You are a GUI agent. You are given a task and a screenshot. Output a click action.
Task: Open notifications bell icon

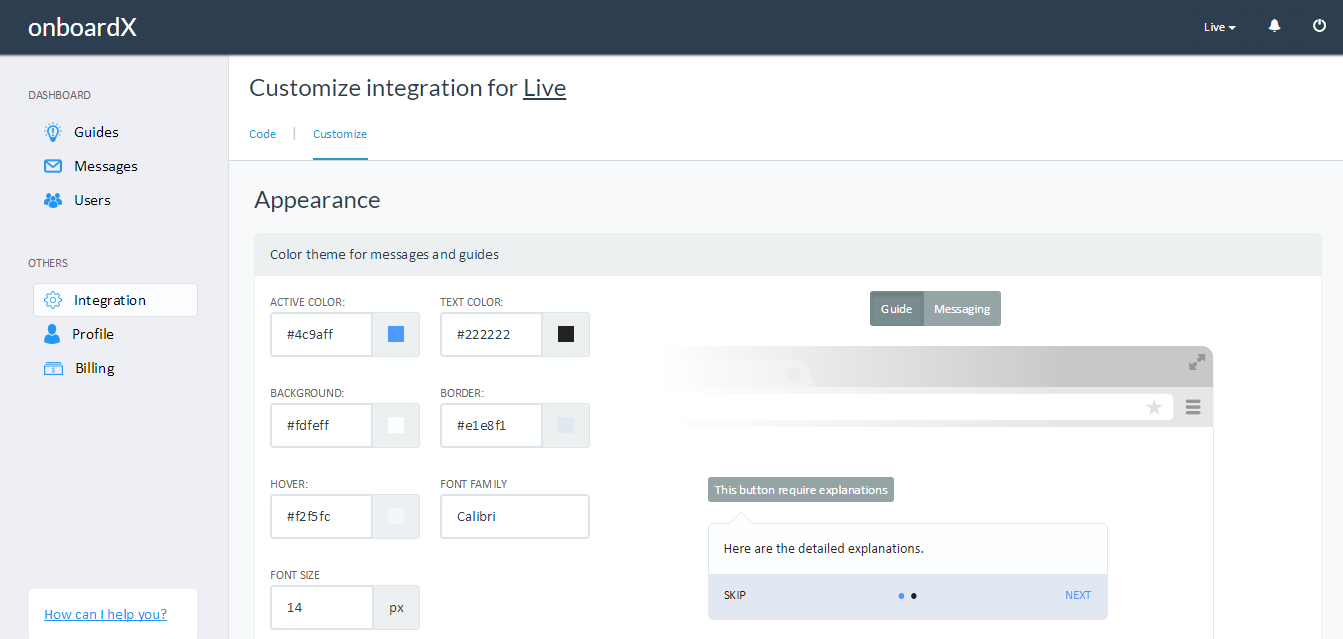(1274, 26)
